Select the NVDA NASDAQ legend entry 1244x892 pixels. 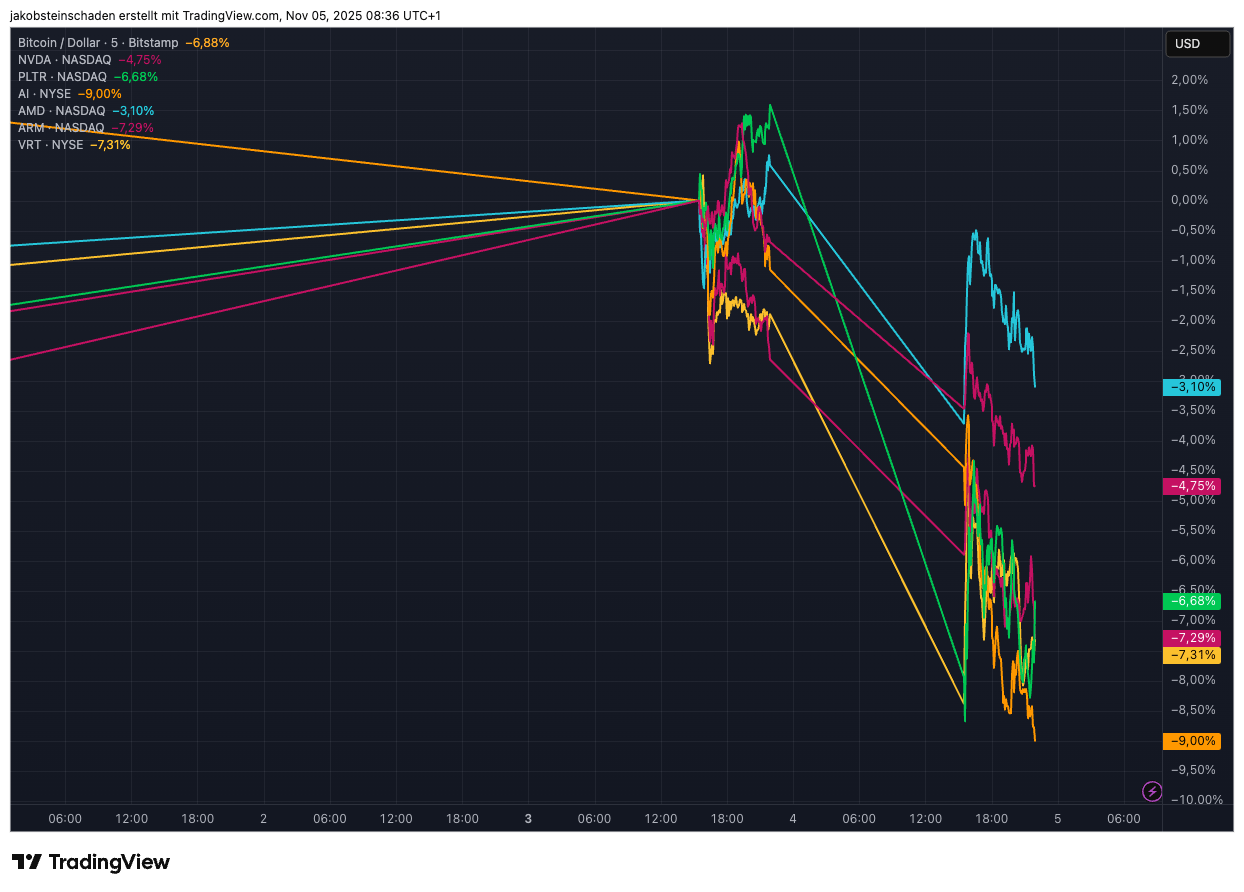click(x=64, y=60)
